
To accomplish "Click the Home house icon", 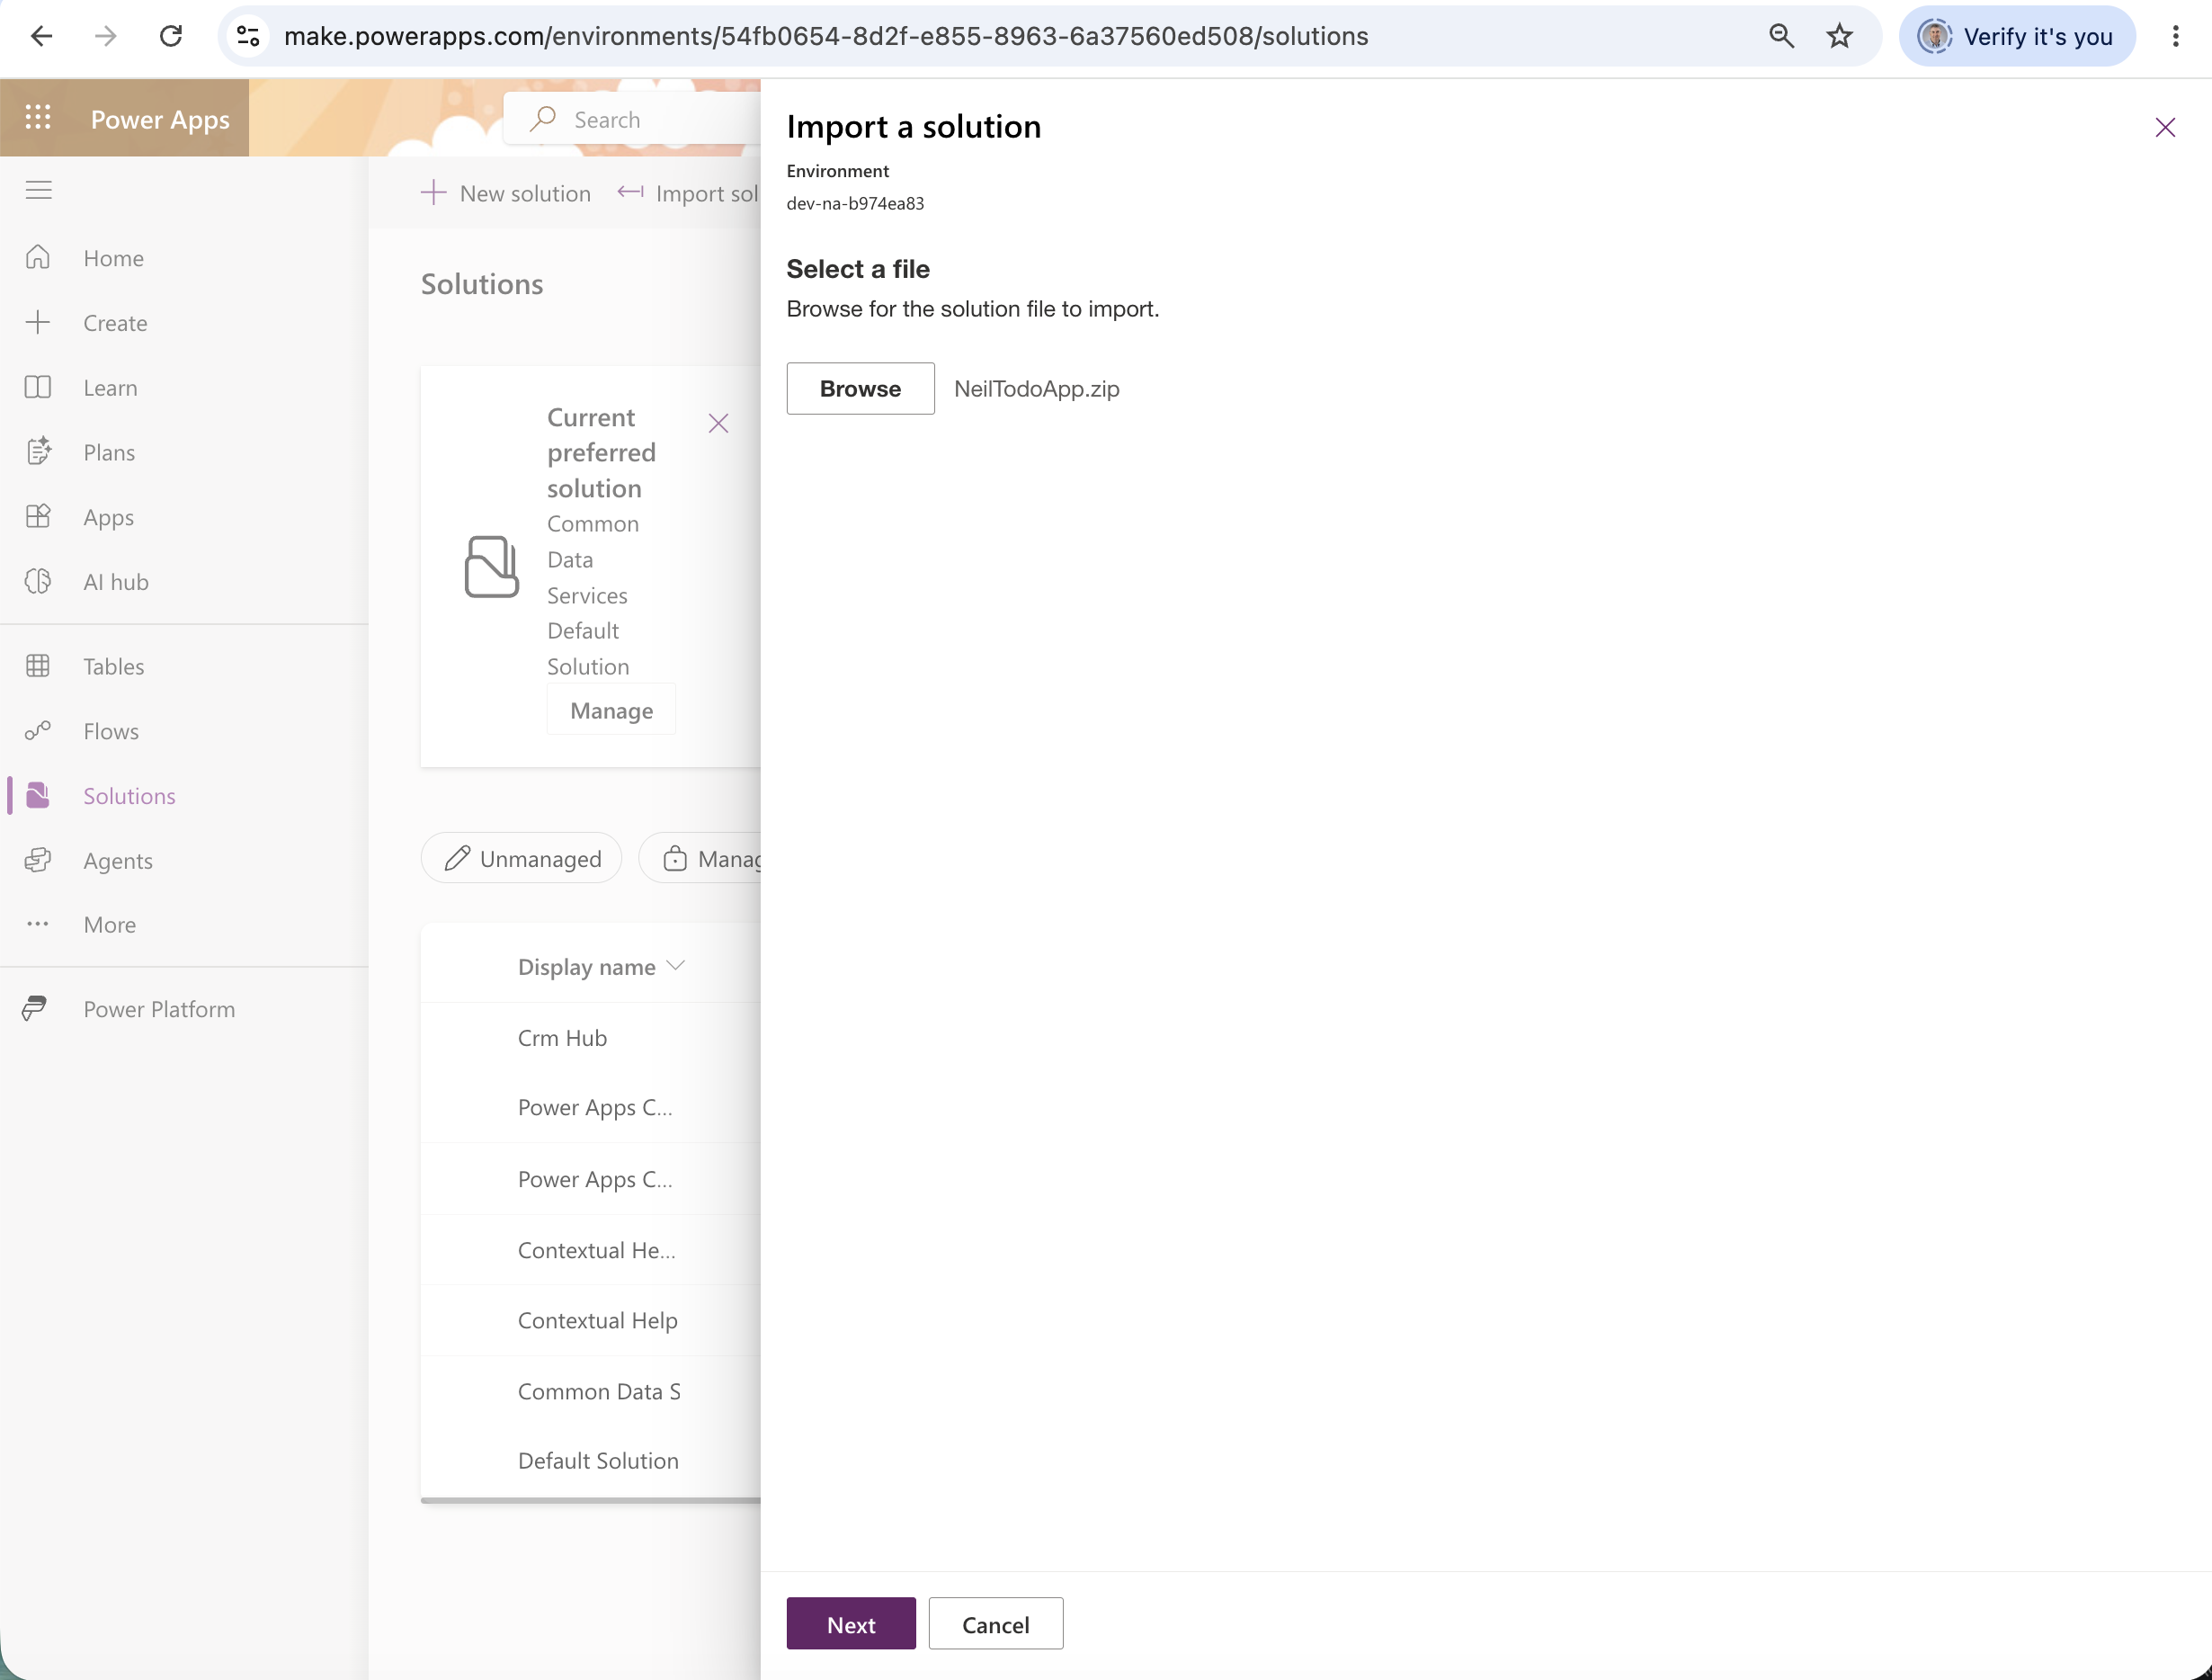I will (38, 257).
